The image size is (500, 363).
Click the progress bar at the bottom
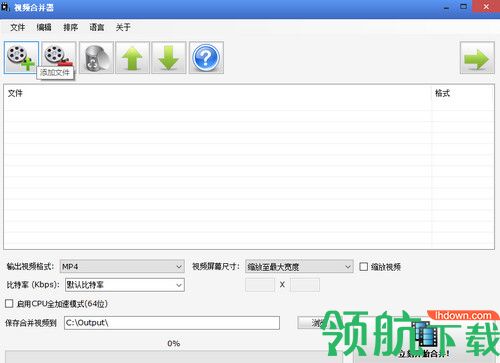[173, 356]
